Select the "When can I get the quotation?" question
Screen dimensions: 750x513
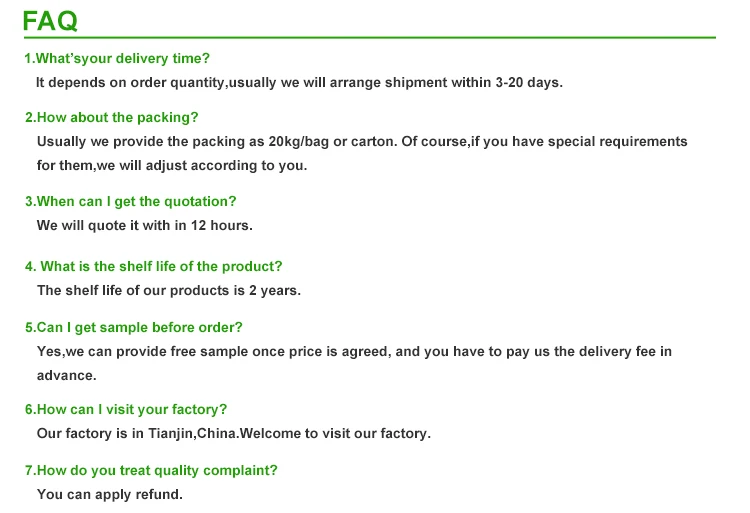[x=130, y=201]
